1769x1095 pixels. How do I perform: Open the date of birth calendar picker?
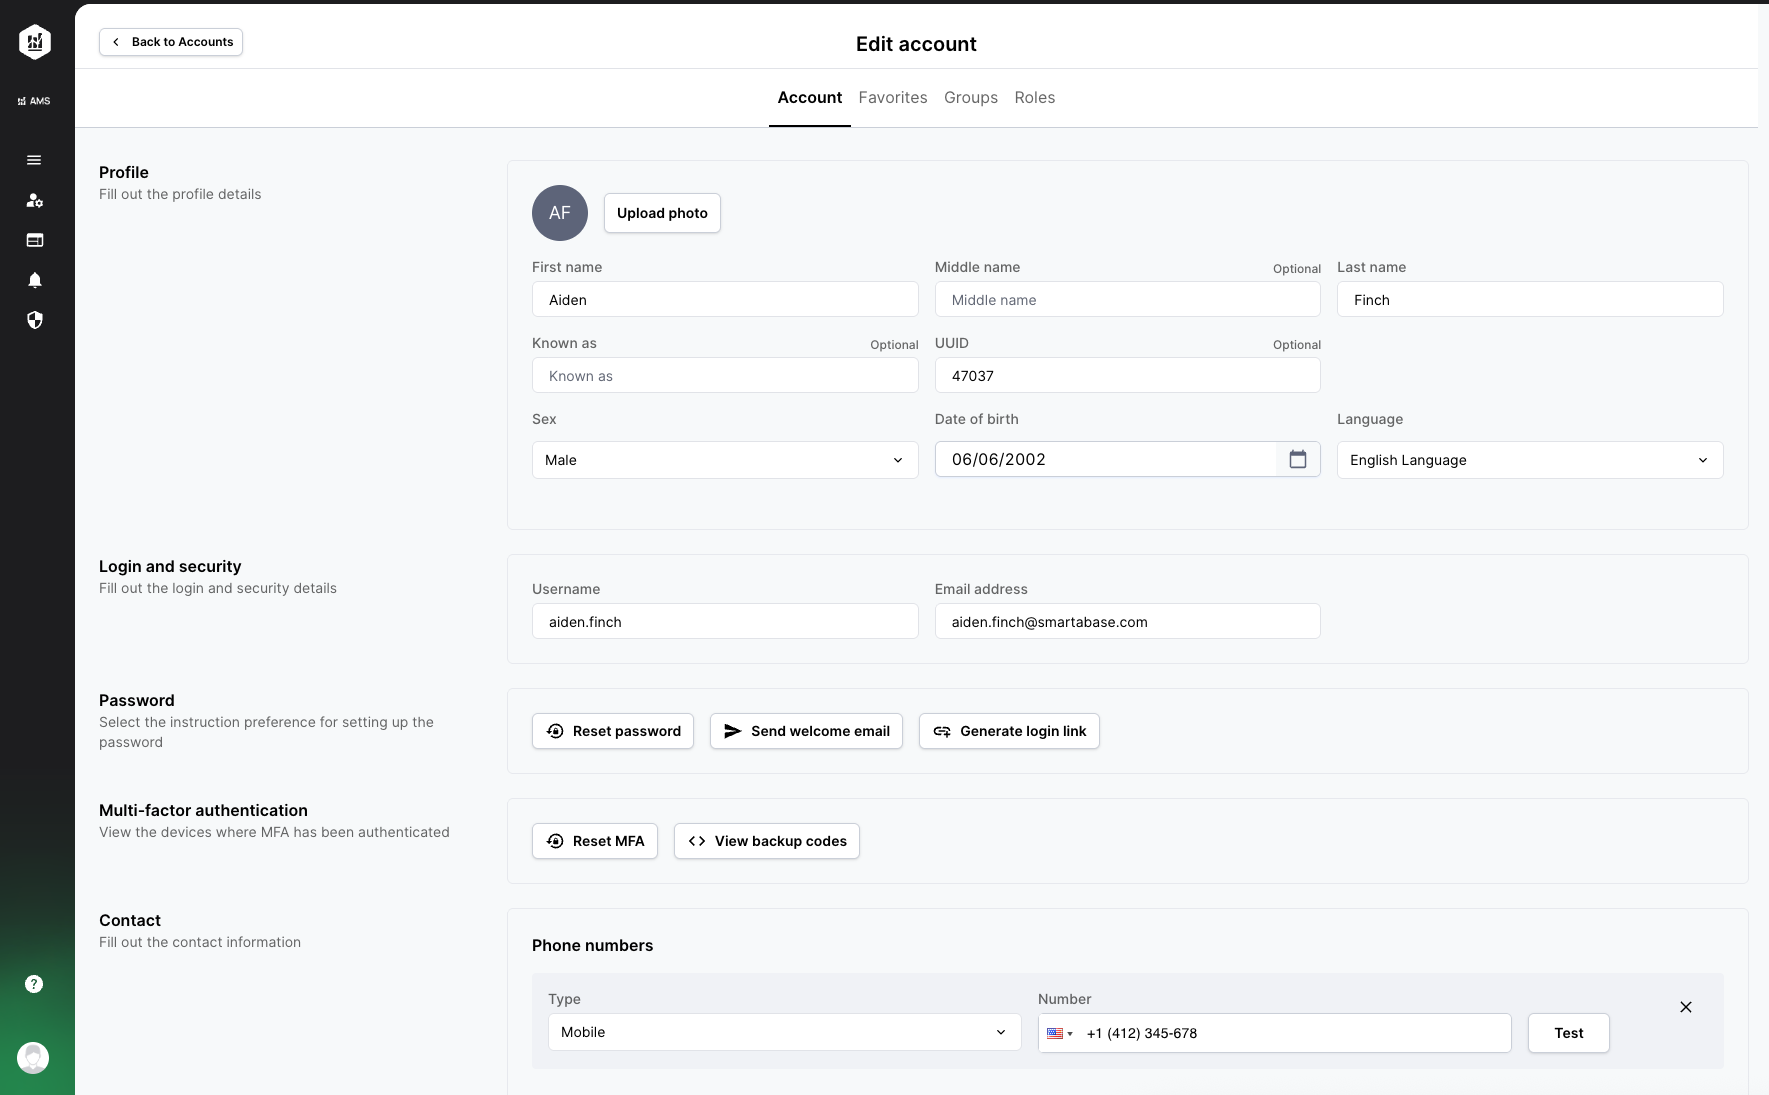1298,459
